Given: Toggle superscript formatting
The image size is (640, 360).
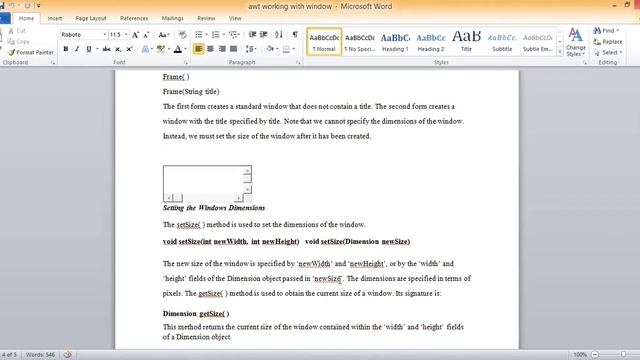Looking at the screenshot, I should coord(129,49).
